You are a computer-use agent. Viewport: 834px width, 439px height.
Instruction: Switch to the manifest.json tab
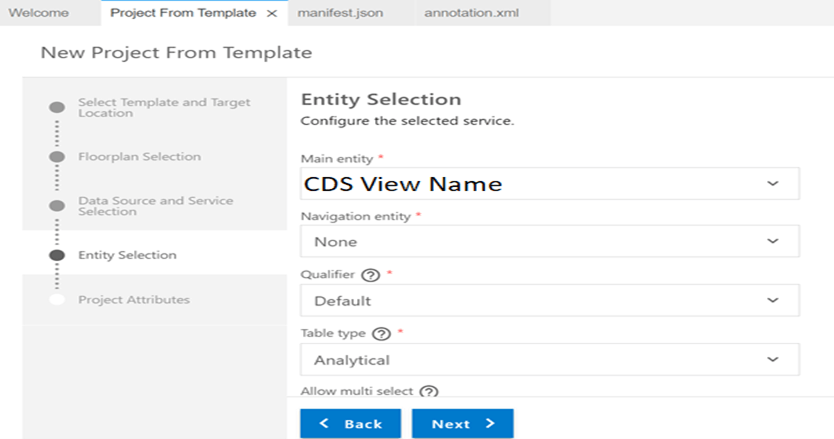click(x=340, y=13)
